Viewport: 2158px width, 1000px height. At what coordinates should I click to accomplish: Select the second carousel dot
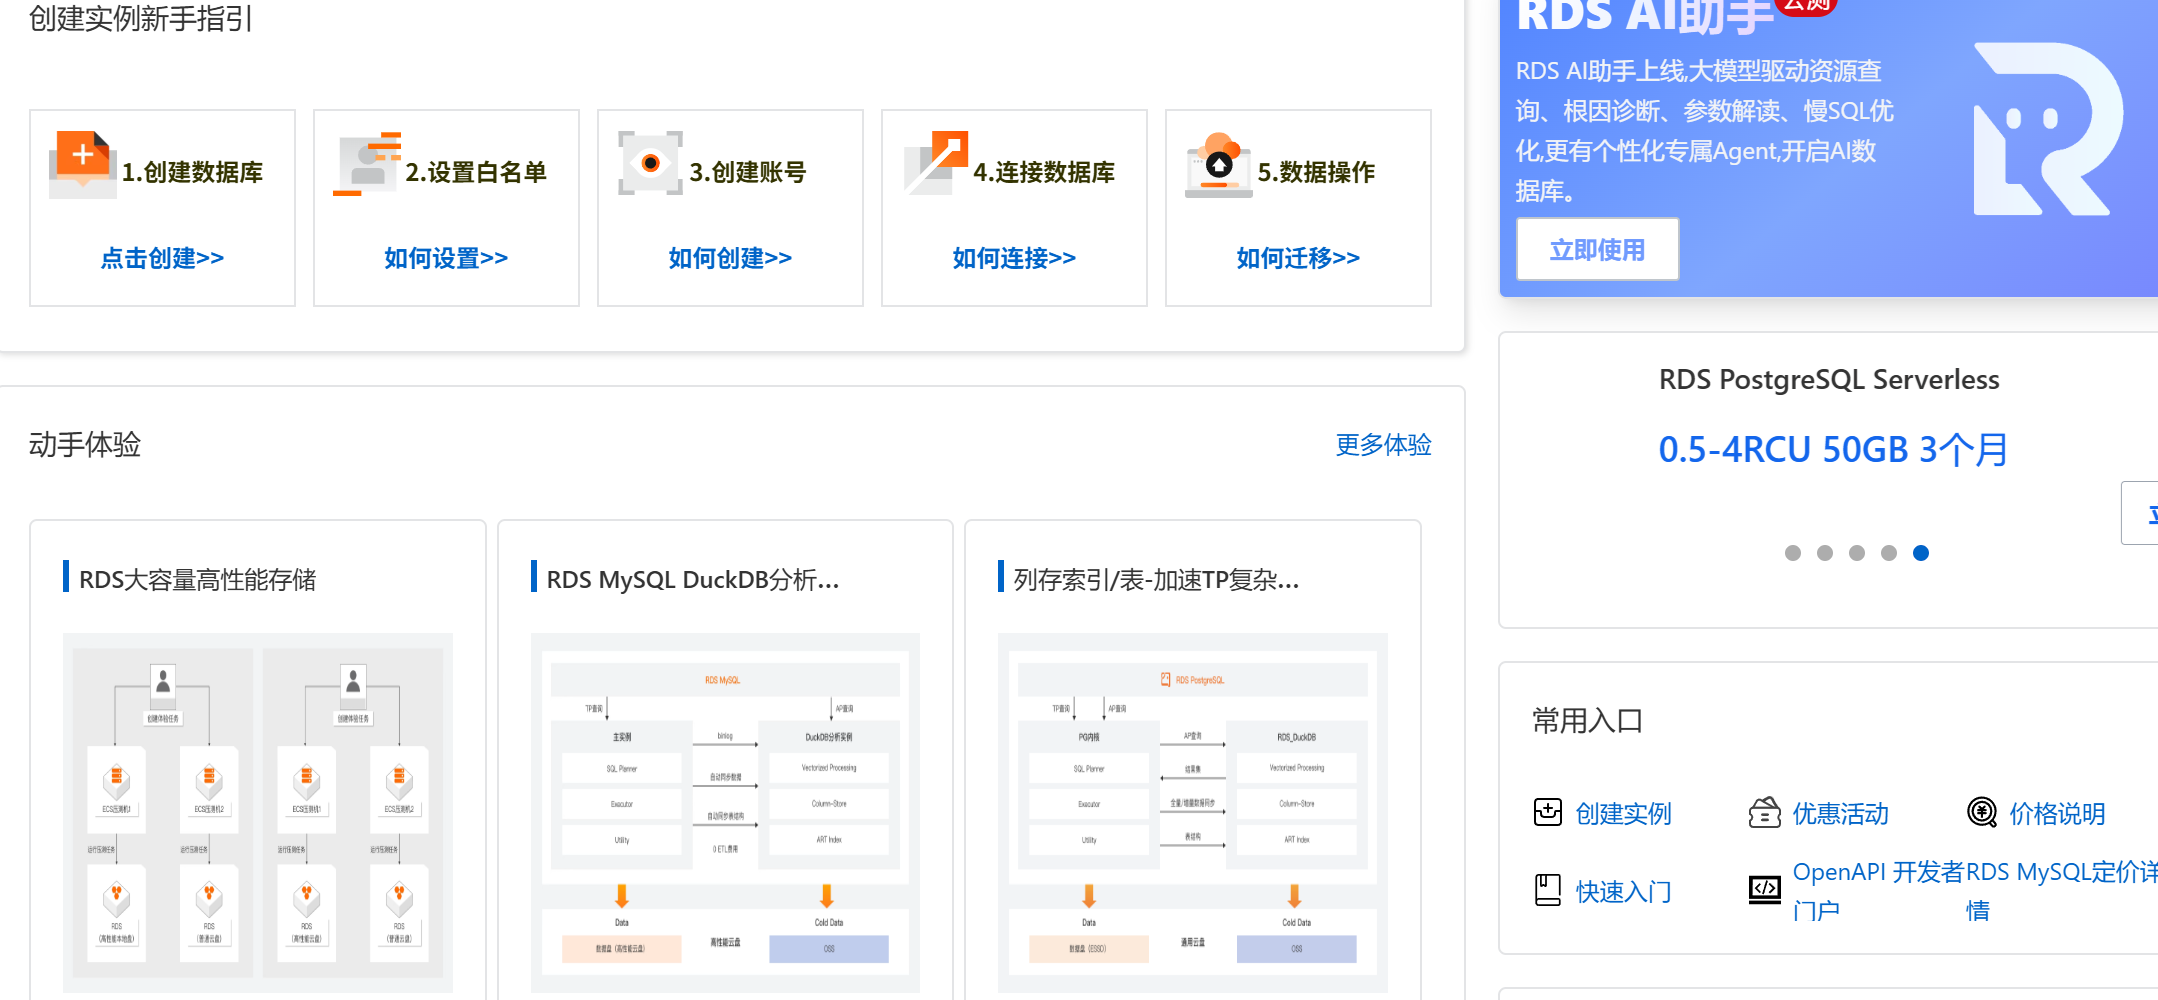1825,553
